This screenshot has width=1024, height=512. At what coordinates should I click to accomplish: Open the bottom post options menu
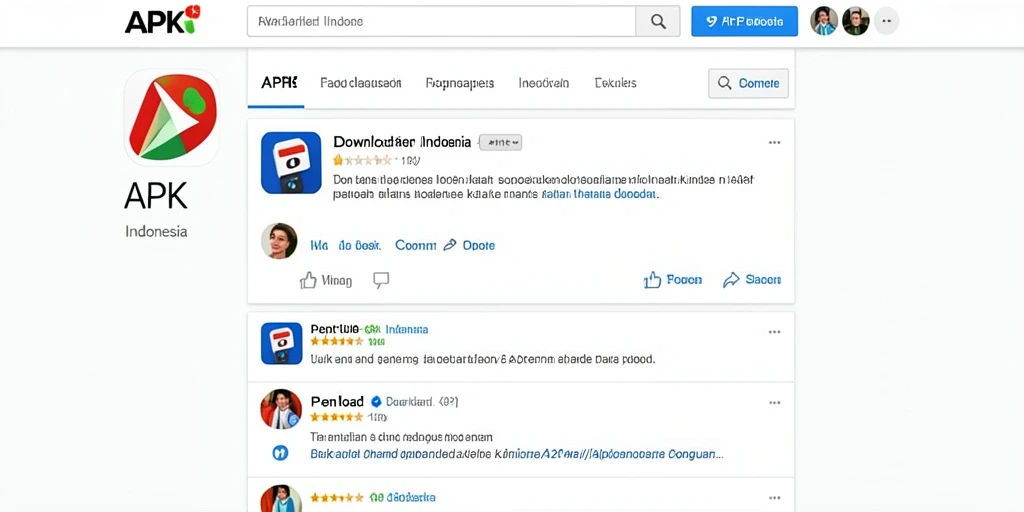coord(775,498)
